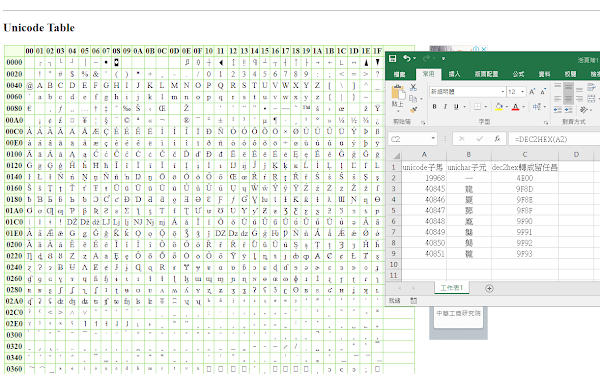Apply the yellow Fill Color bucket
This screenshot has height=374, width=600.
499,107
